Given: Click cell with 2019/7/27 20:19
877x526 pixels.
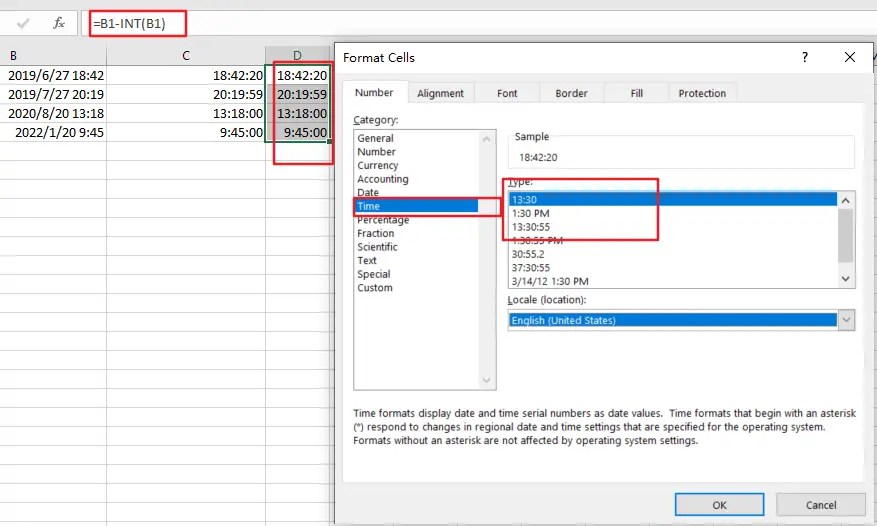Looking at the screenshot, I should coord(53,94).
